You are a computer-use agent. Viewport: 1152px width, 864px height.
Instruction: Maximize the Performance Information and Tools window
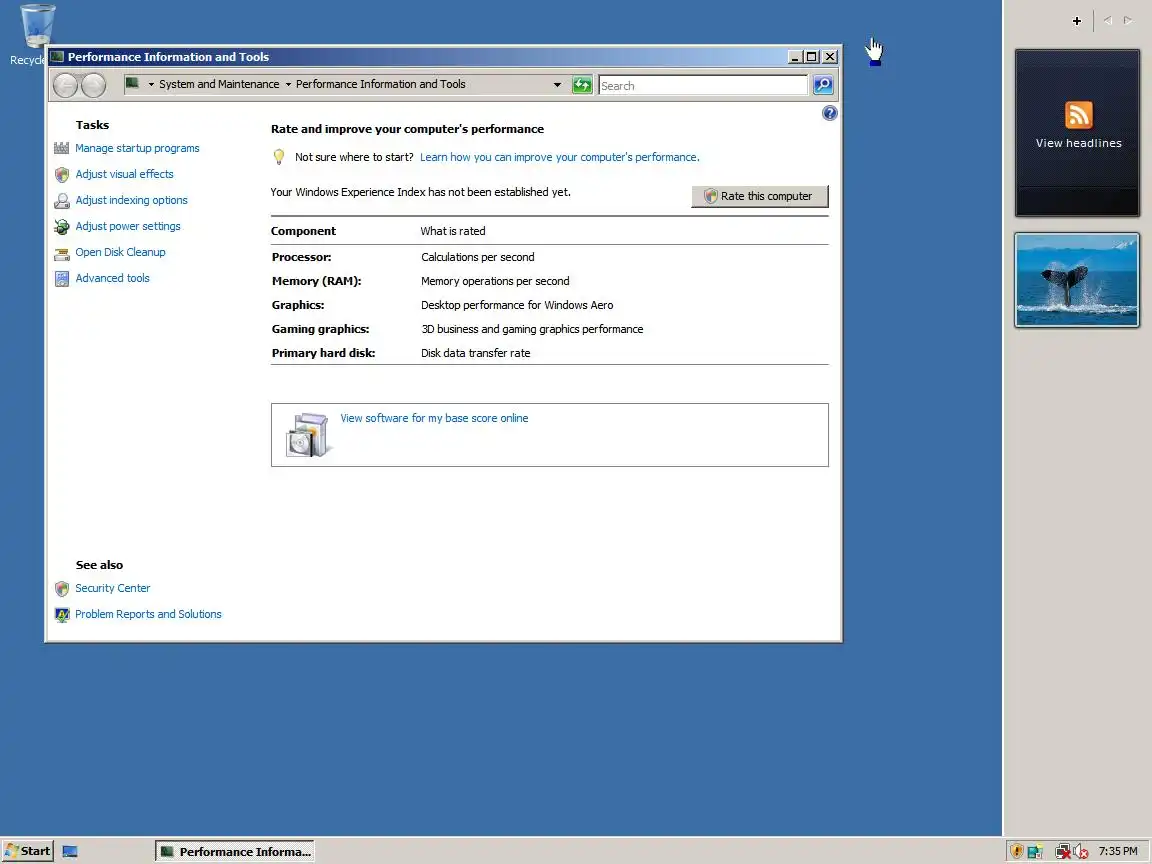812,57
